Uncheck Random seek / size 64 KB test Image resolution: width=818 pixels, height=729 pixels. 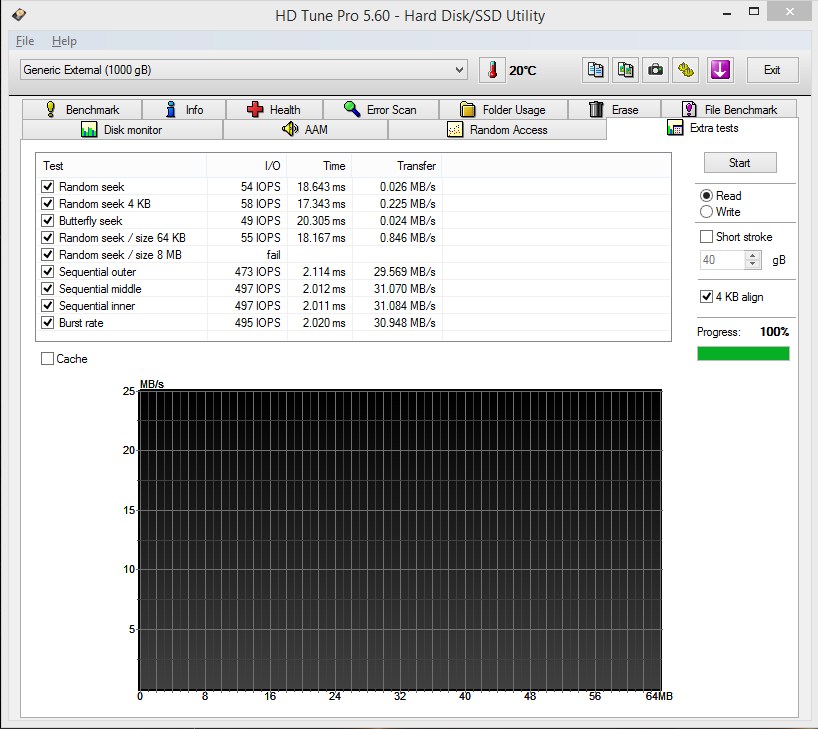[x=47, y=237]
